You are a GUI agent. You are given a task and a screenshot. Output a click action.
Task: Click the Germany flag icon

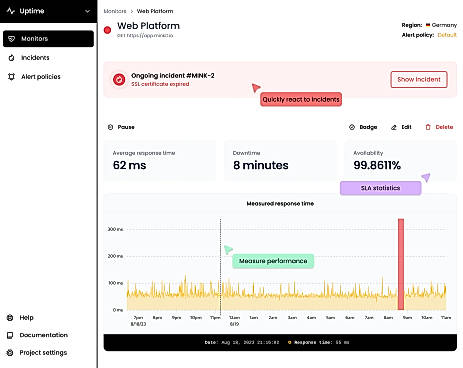pos(428,25)
